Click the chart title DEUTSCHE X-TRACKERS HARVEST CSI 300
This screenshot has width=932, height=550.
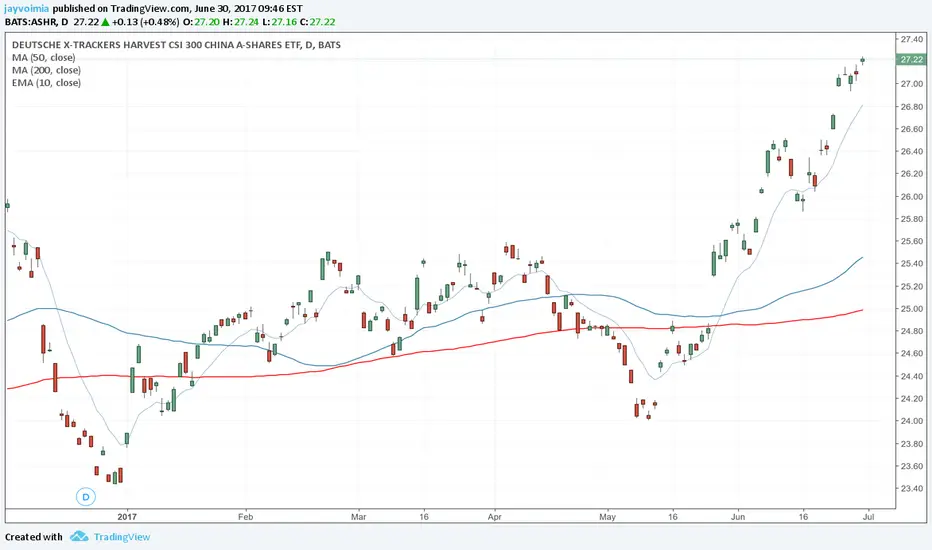(177, 45)
